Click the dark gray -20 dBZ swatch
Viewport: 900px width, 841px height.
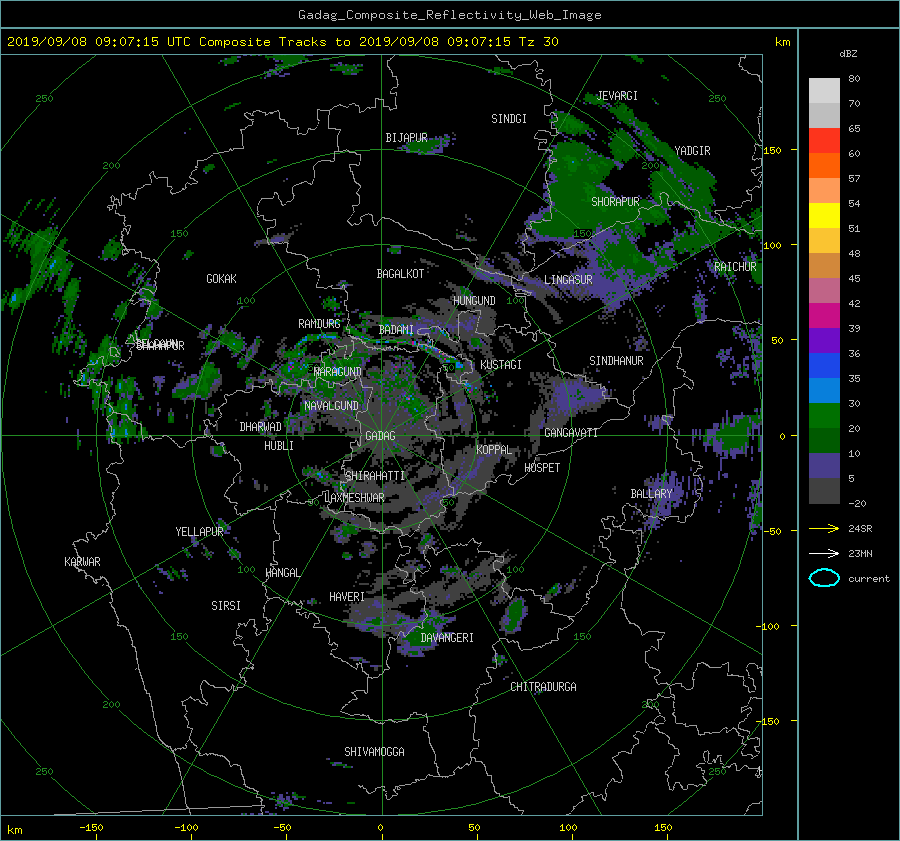tap(824, 490)
